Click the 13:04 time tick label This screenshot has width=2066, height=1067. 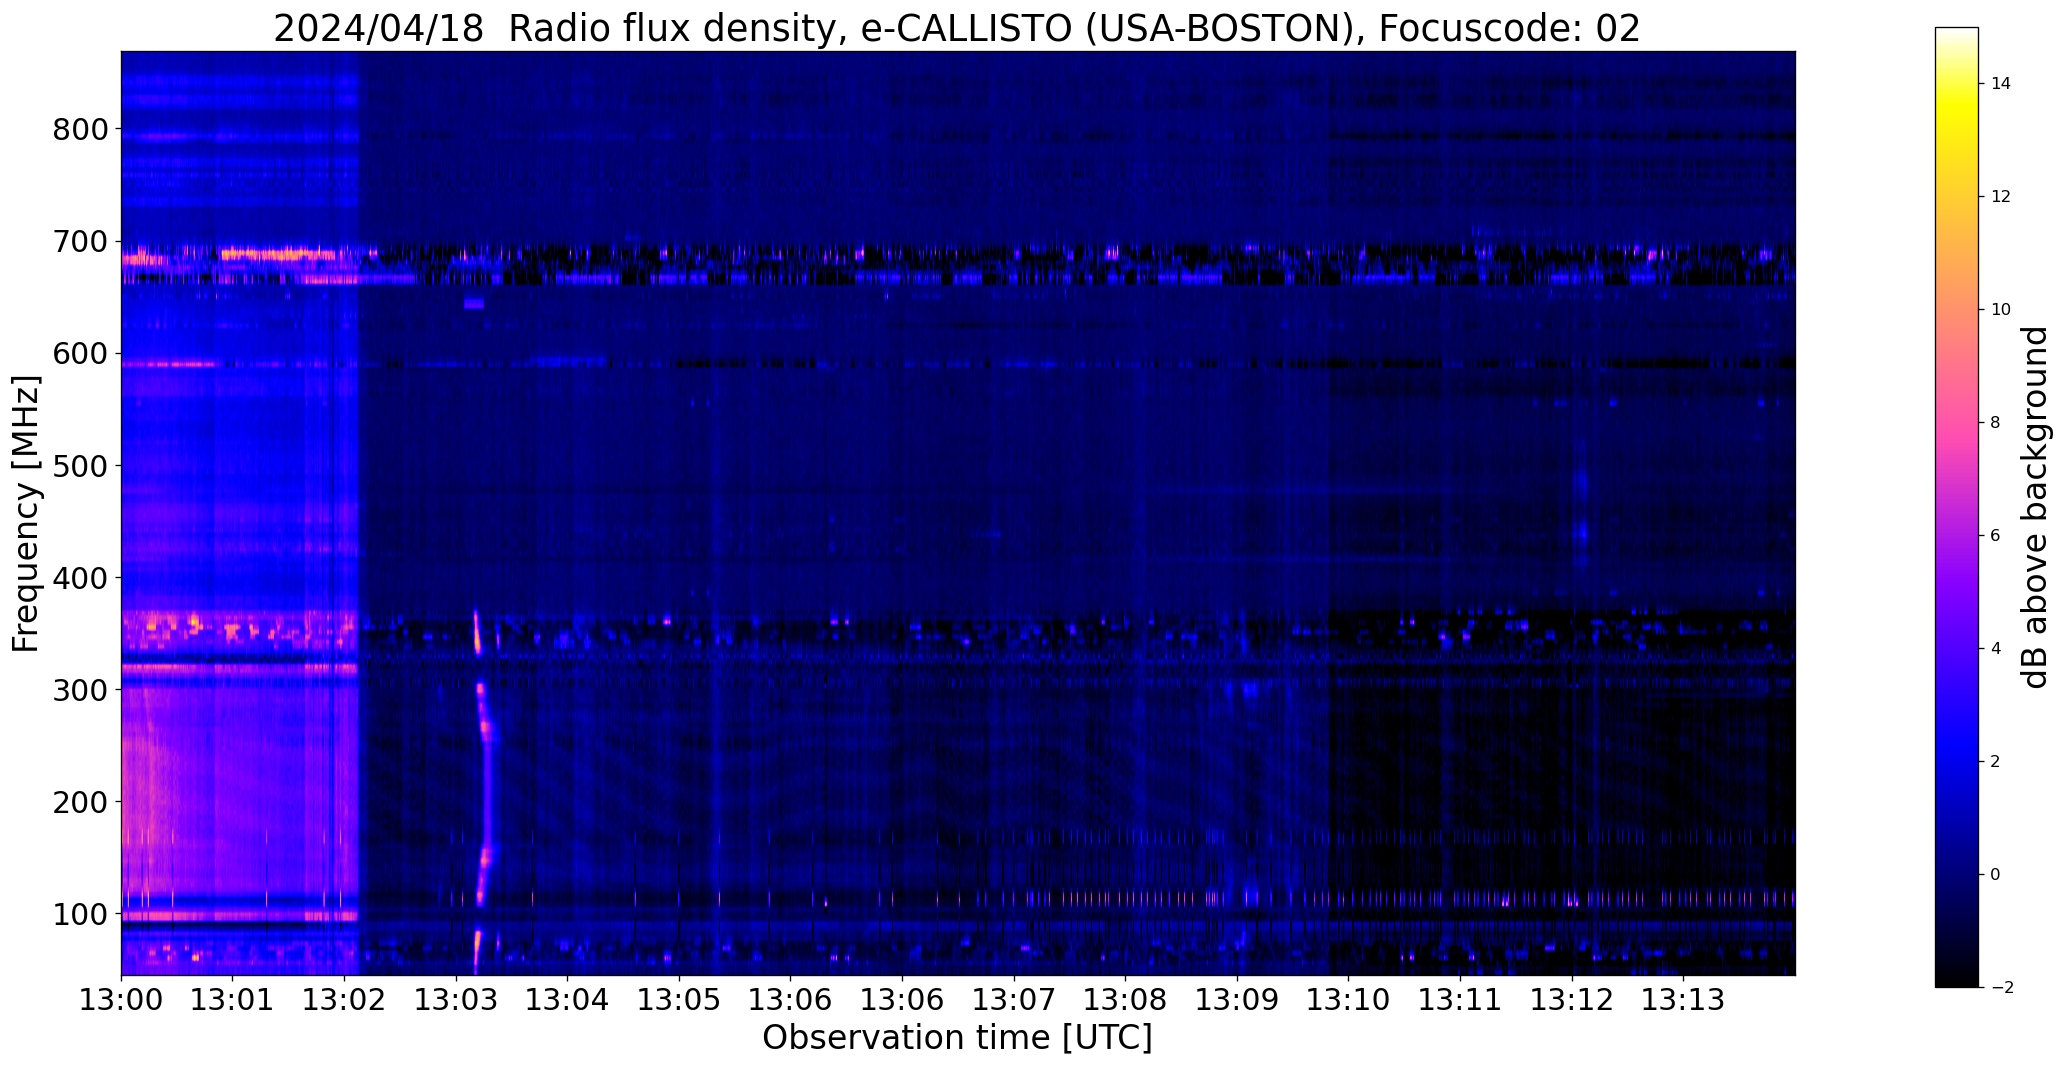pos(568,999)
